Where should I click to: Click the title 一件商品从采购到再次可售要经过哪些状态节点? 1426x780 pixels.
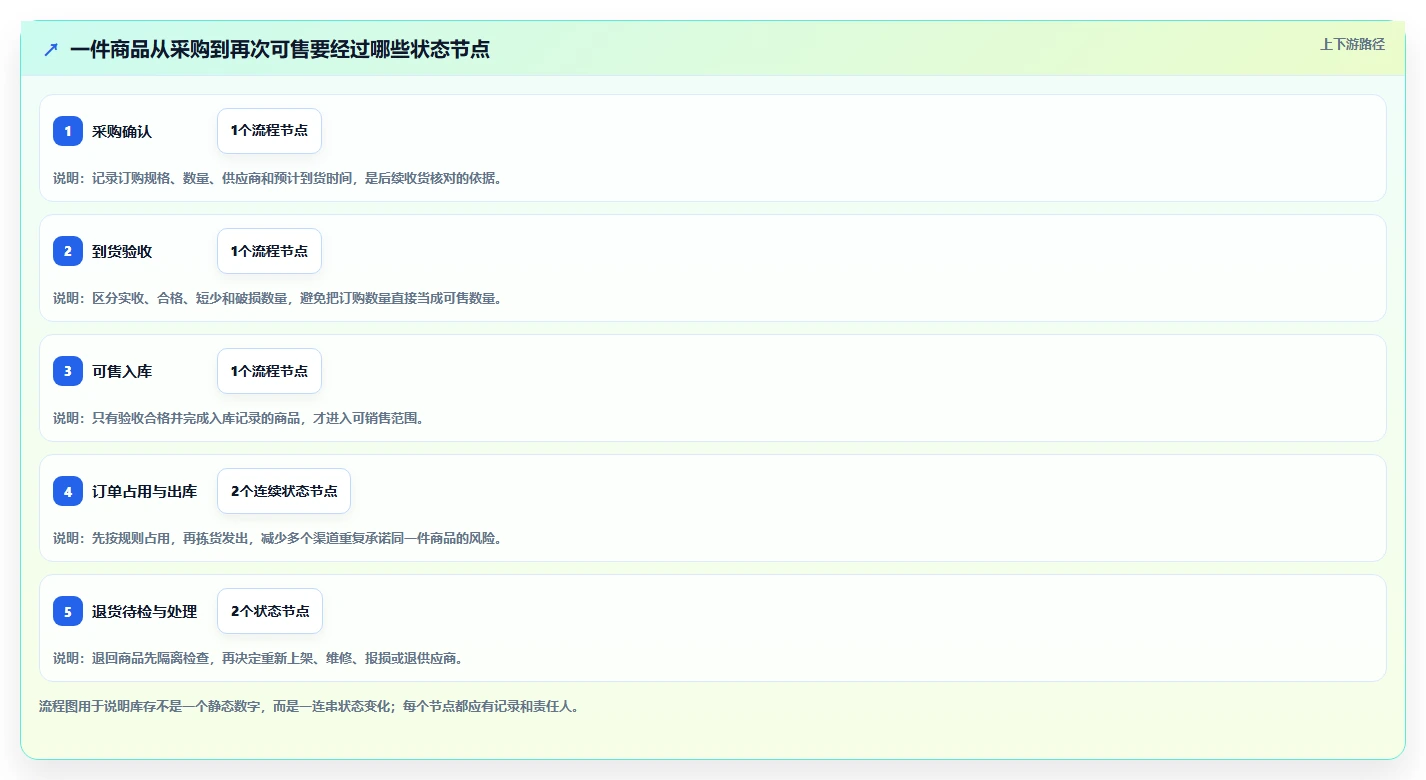280,49
